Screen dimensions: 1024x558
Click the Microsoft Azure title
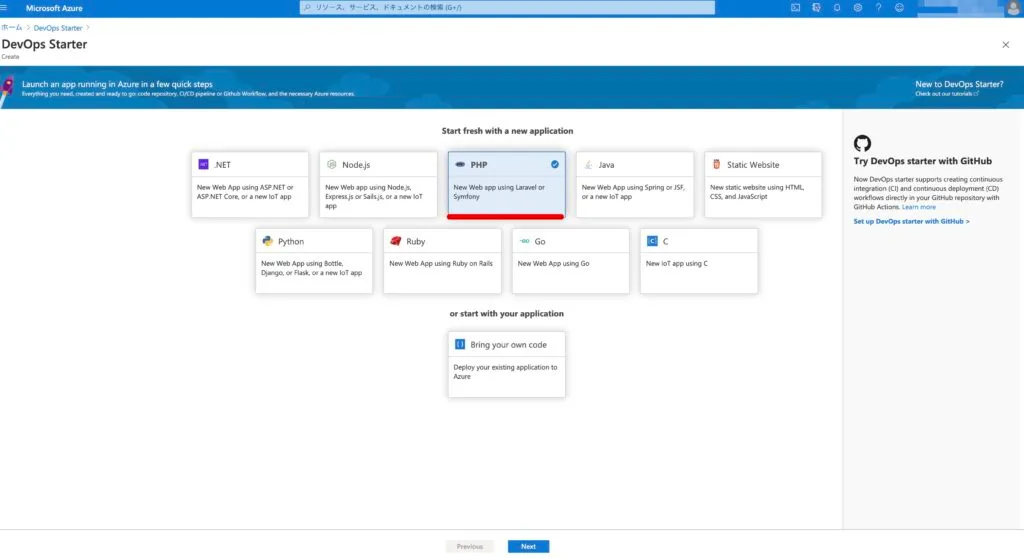pos(54,8)
